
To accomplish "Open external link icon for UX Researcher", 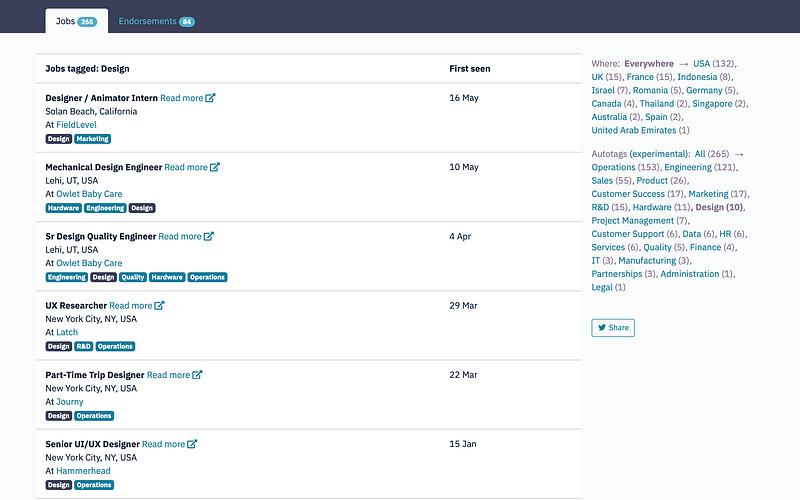I will click(x=159, y=305).
